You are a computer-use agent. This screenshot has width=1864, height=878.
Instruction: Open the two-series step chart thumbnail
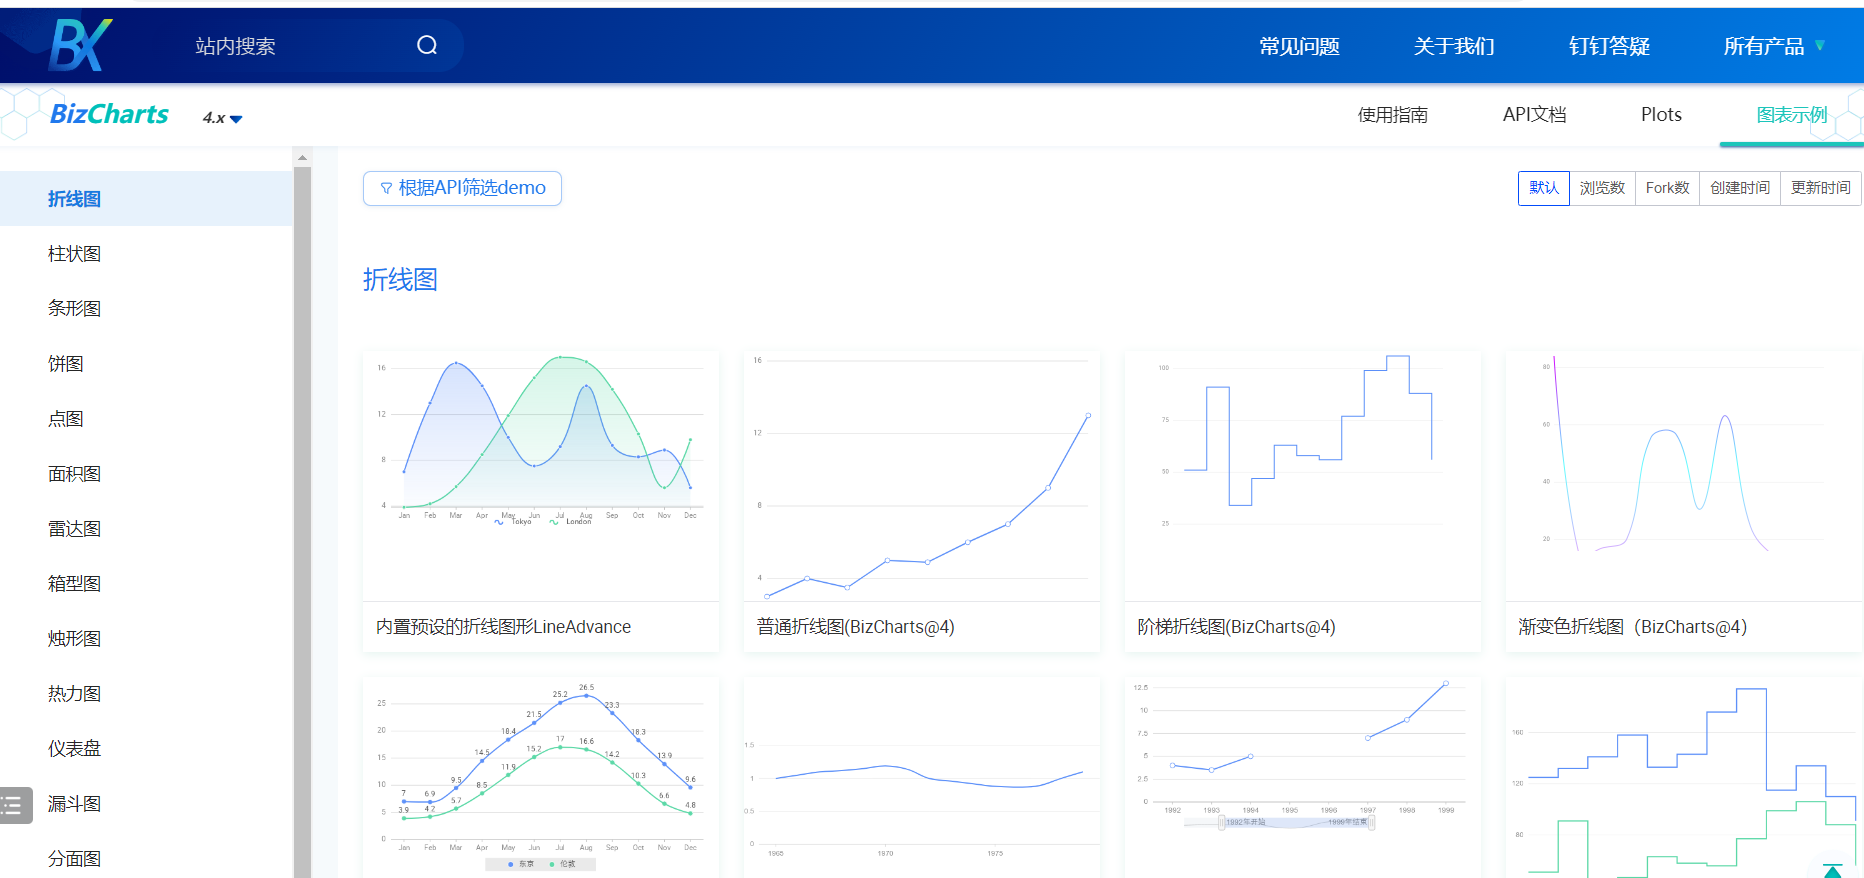tap(1684, 778)
